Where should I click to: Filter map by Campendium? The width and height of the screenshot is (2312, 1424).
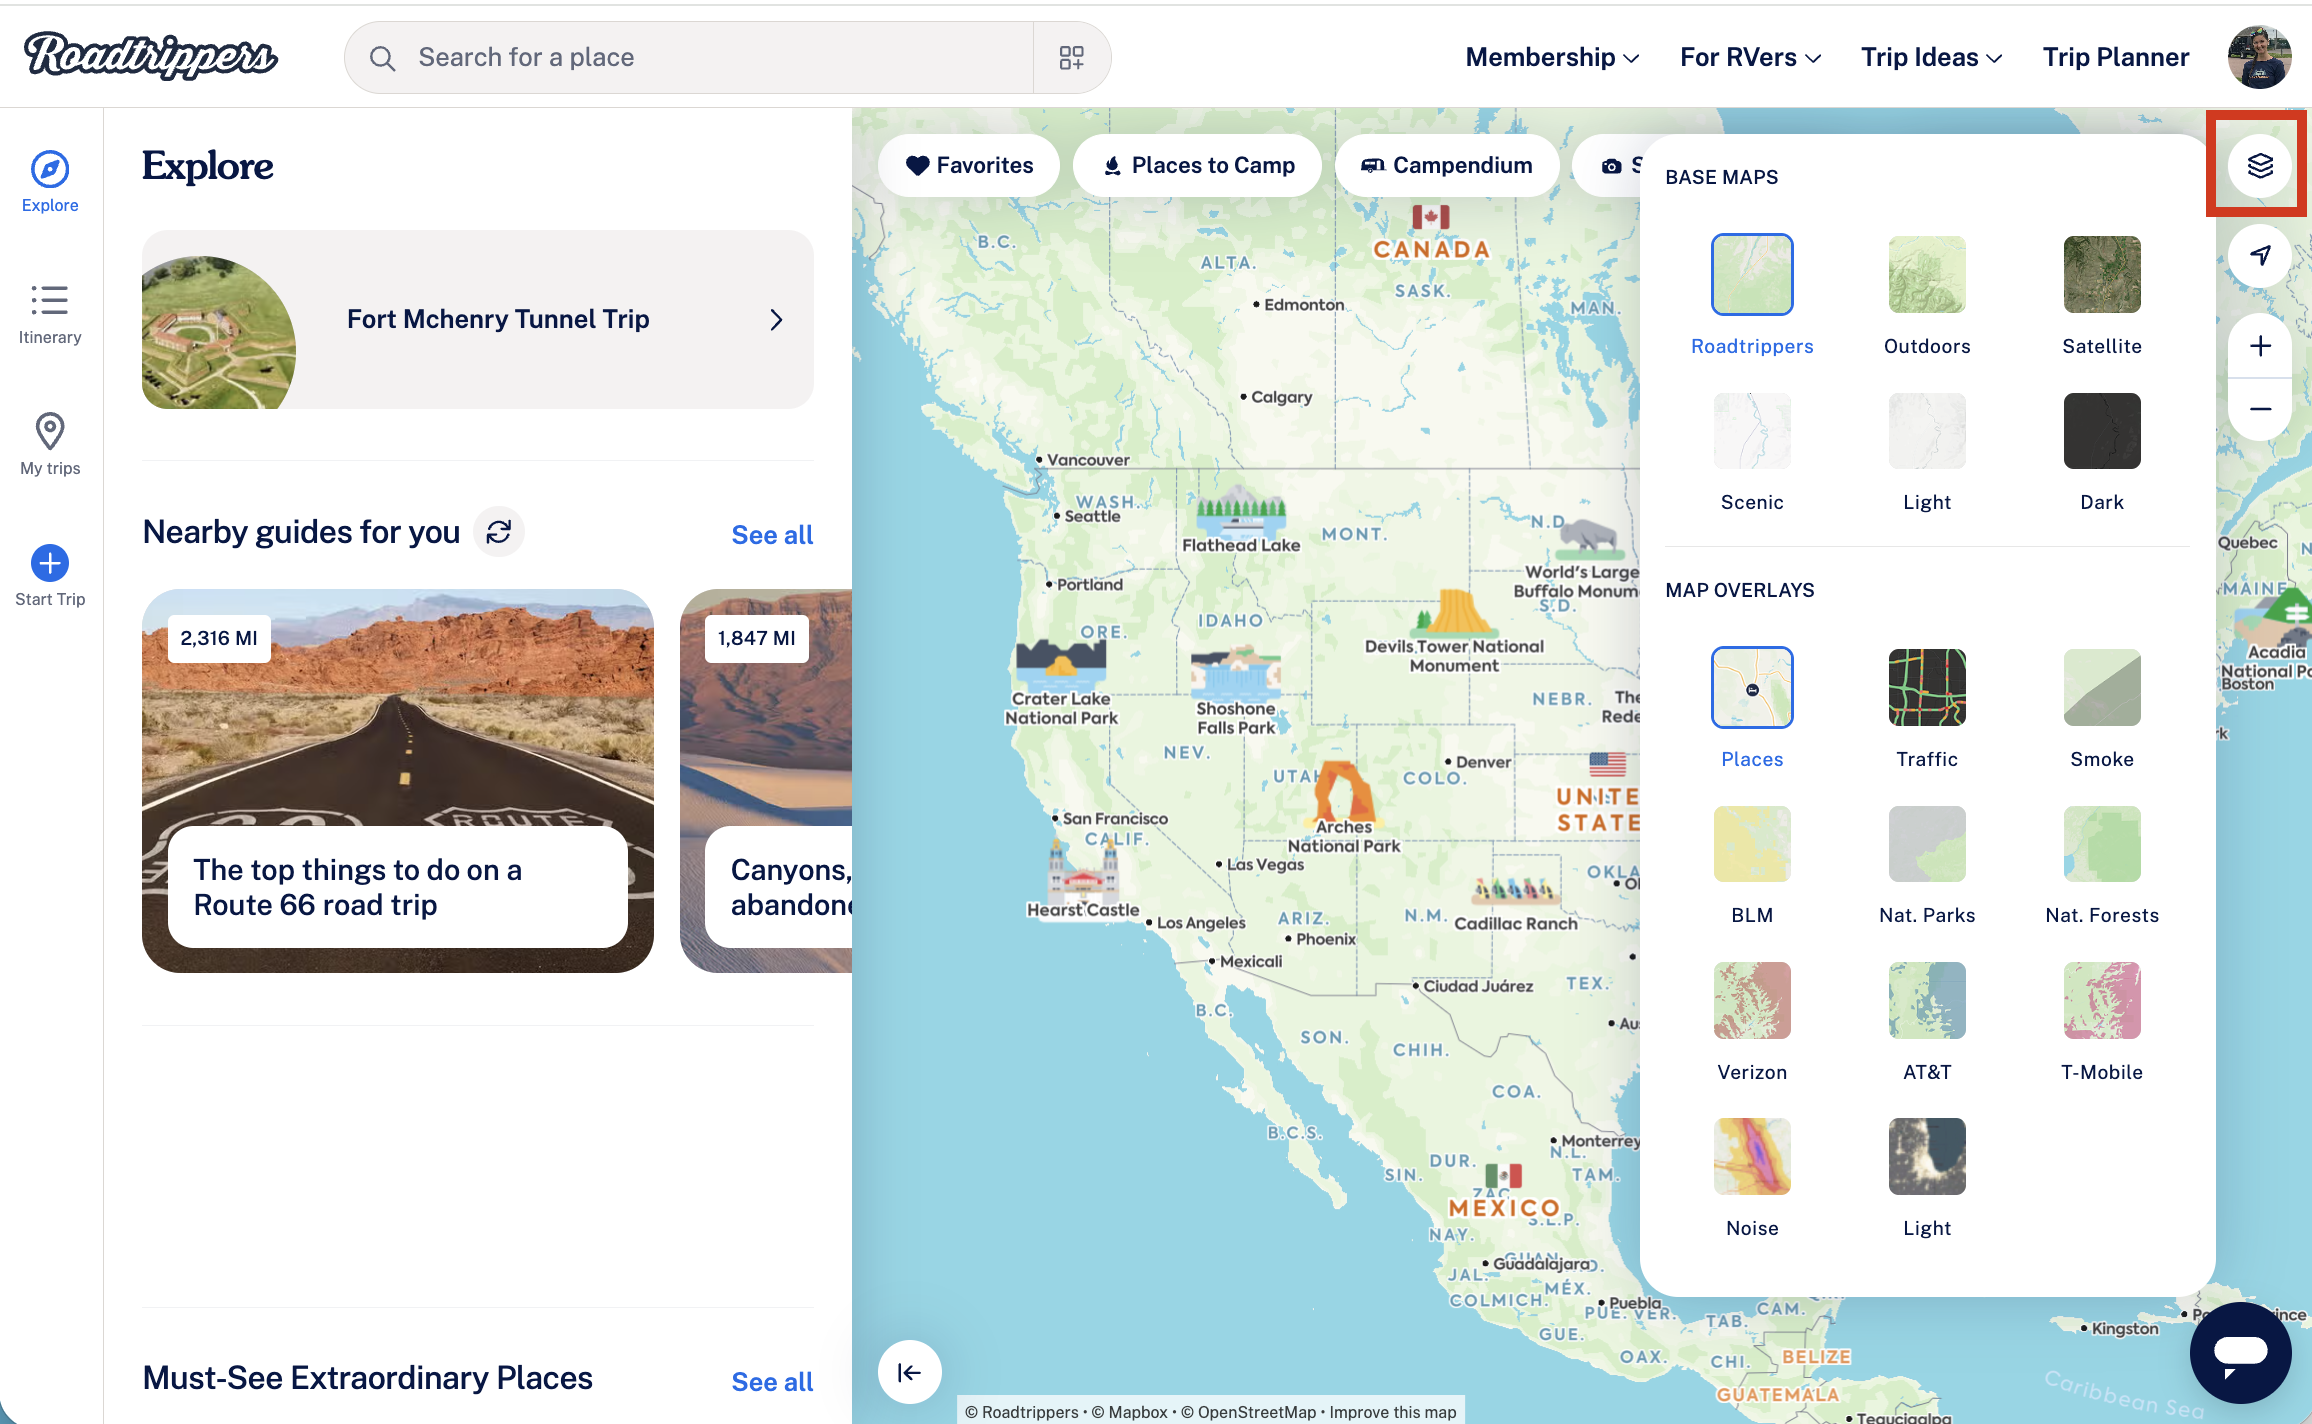click(1447, 165)
